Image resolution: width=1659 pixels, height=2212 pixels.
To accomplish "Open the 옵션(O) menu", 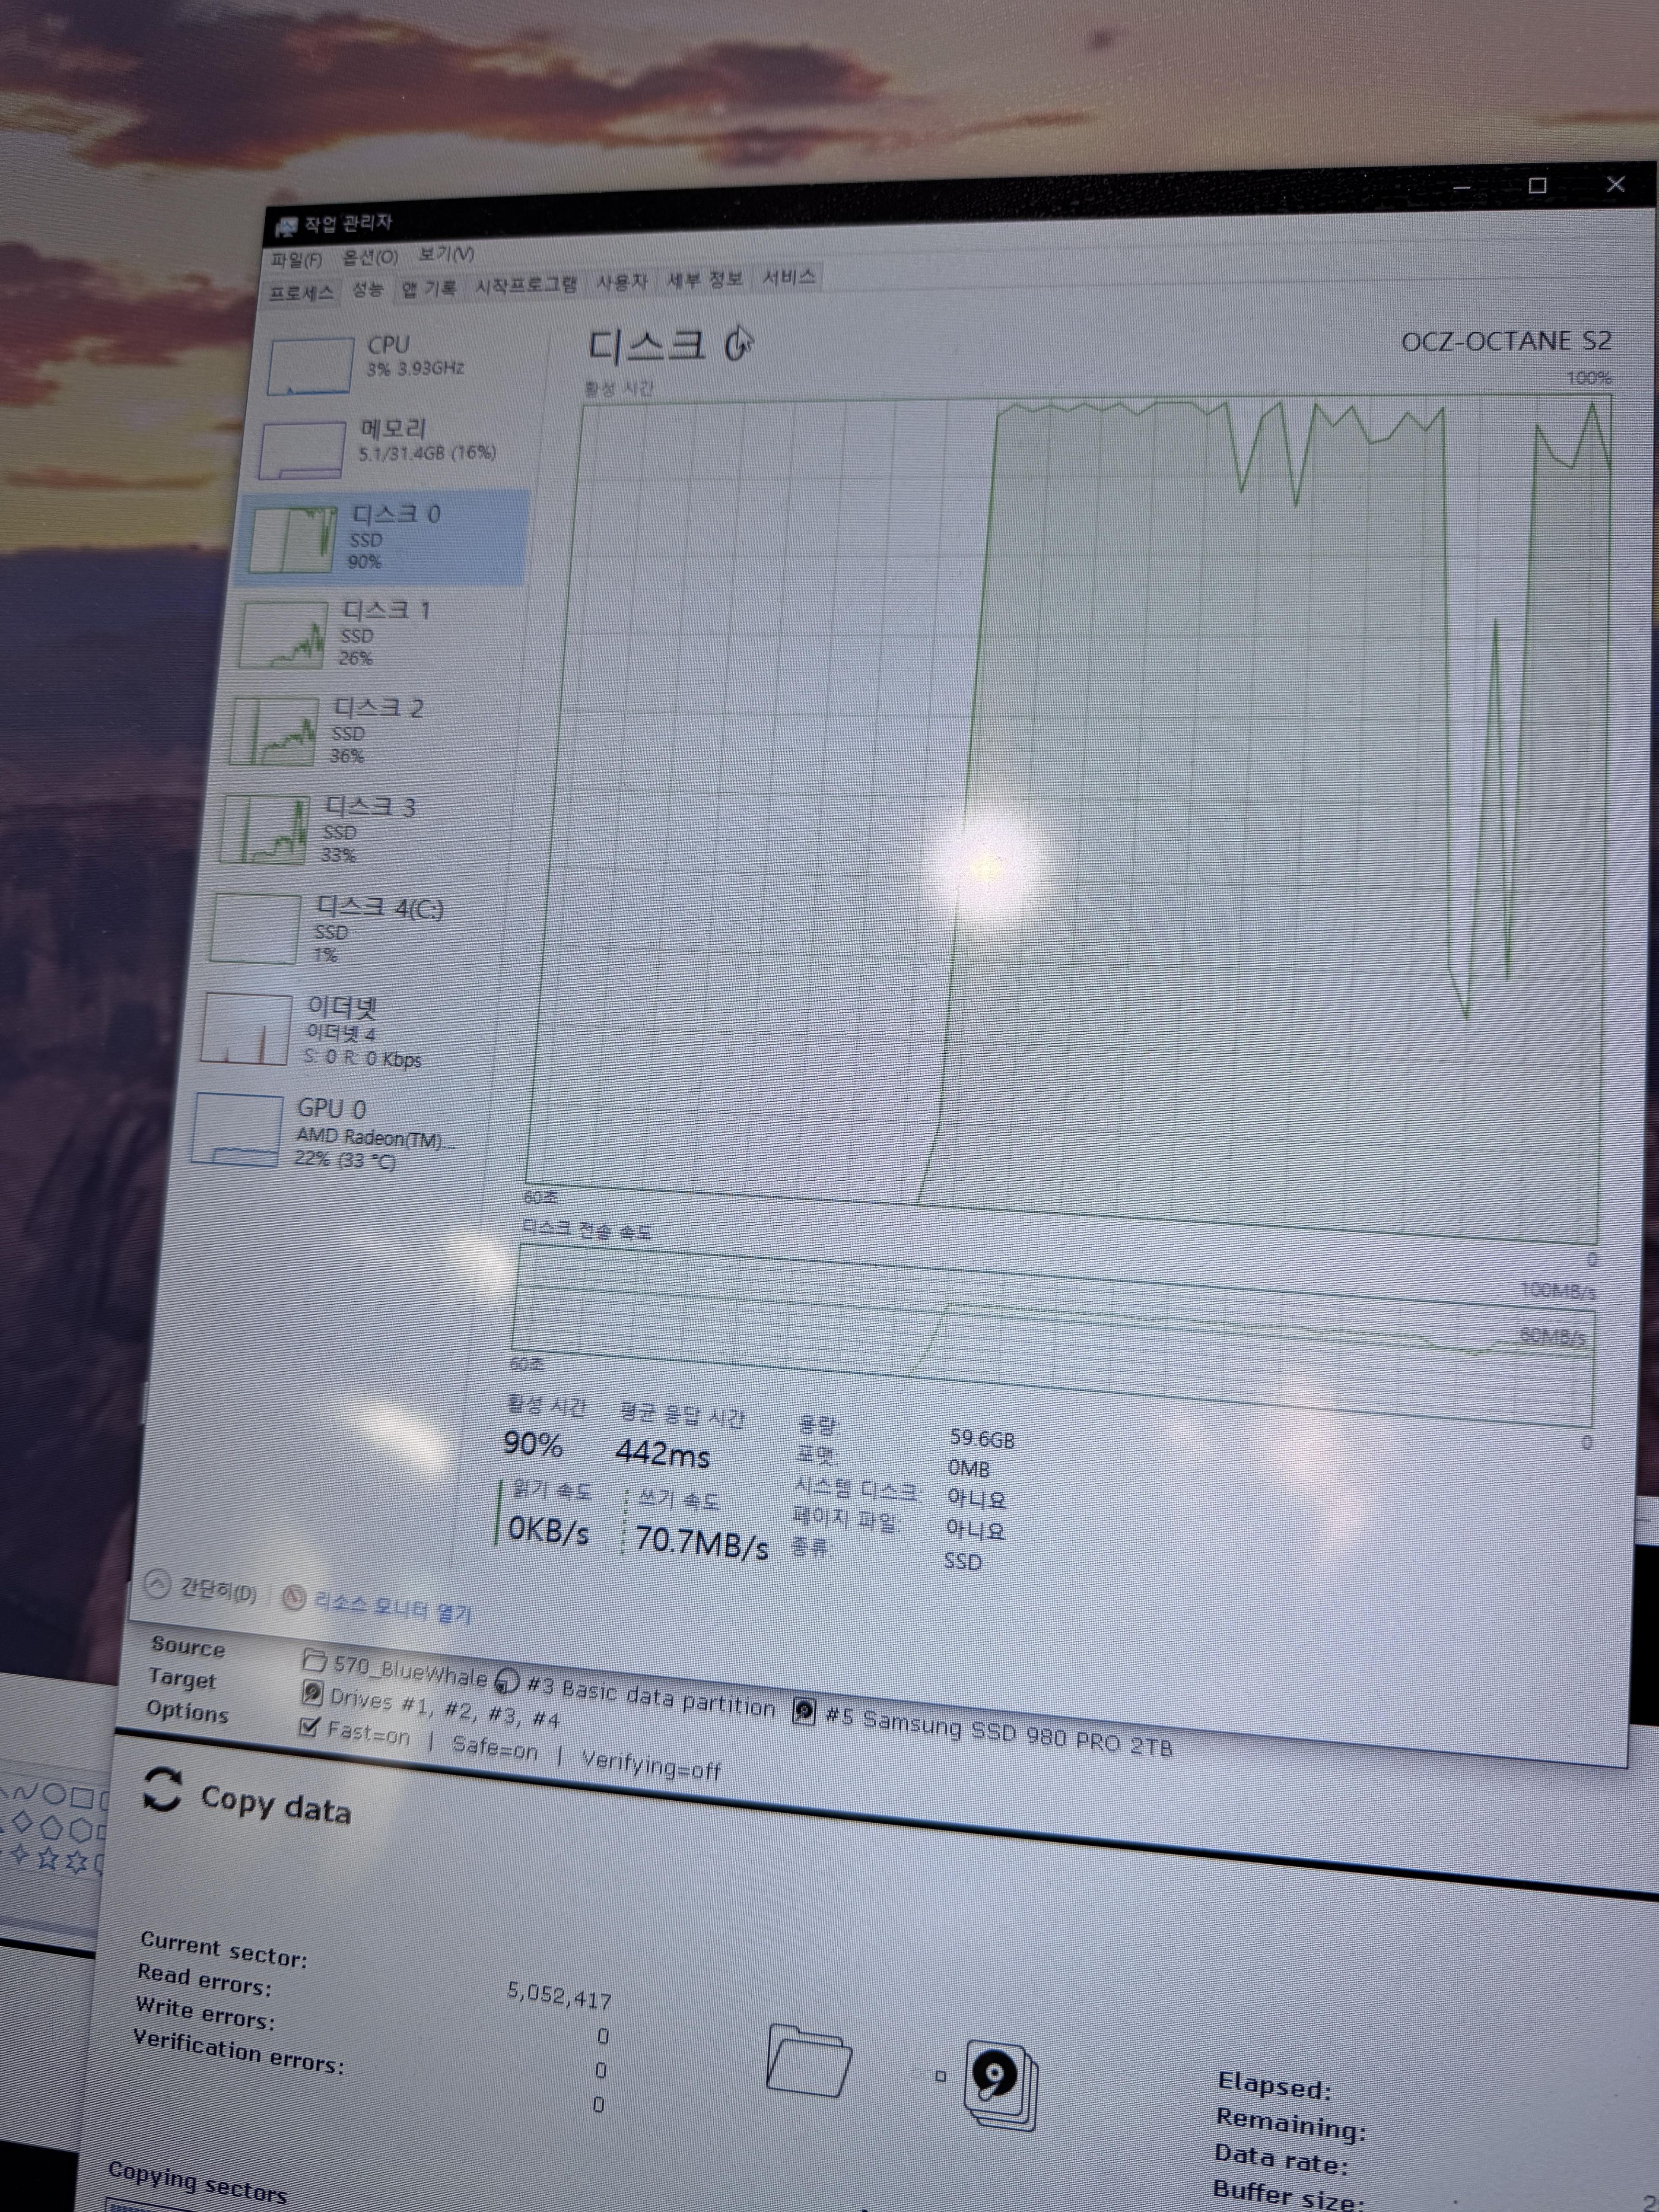I will 370,257.
